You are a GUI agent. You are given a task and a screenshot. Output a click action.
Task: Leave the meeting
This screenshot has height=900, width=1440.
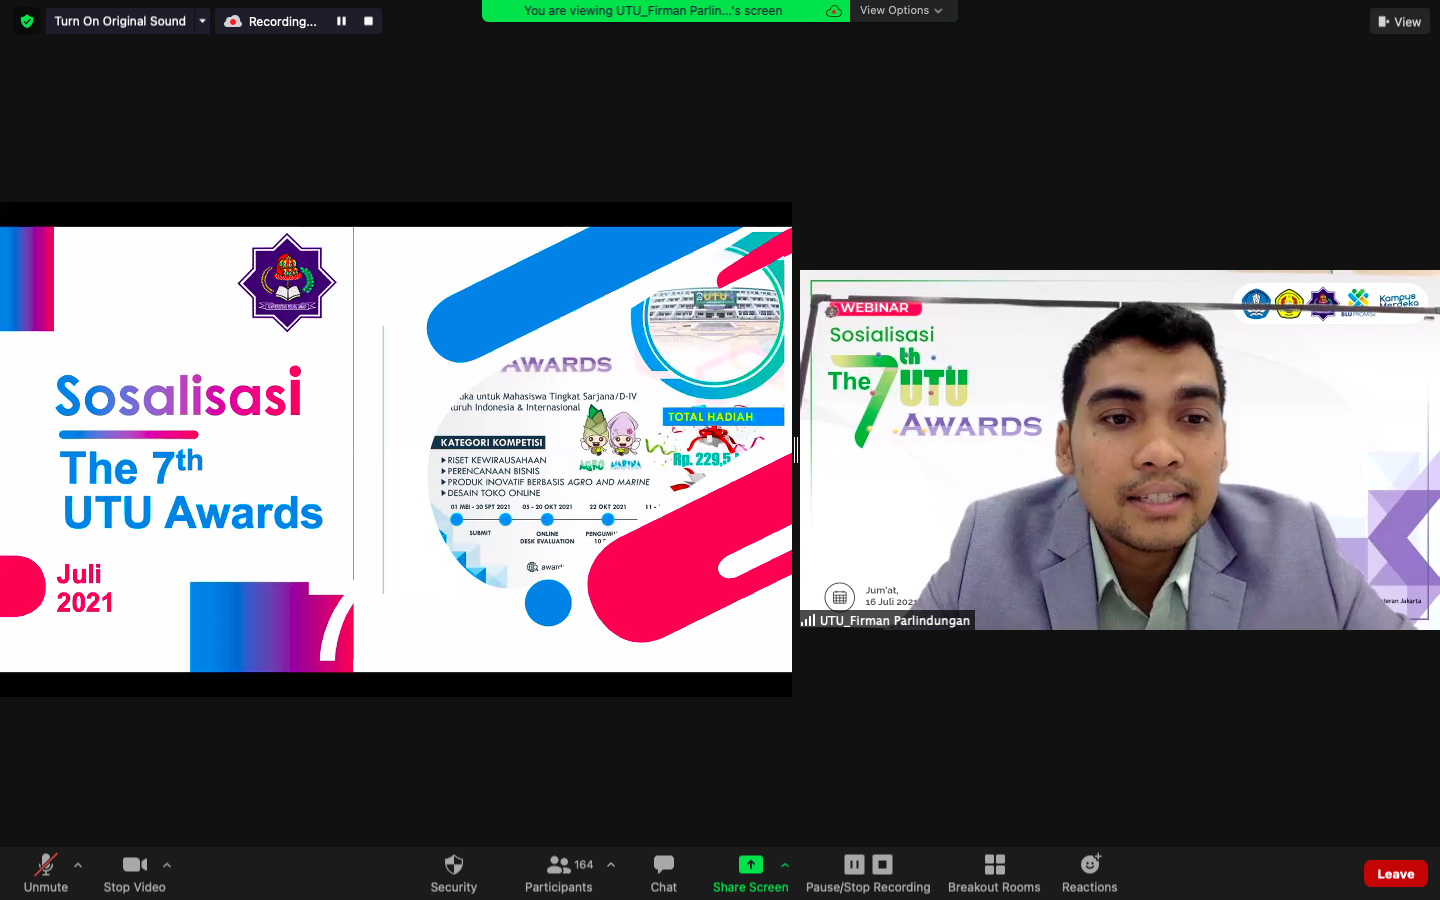pos(1395,874)
